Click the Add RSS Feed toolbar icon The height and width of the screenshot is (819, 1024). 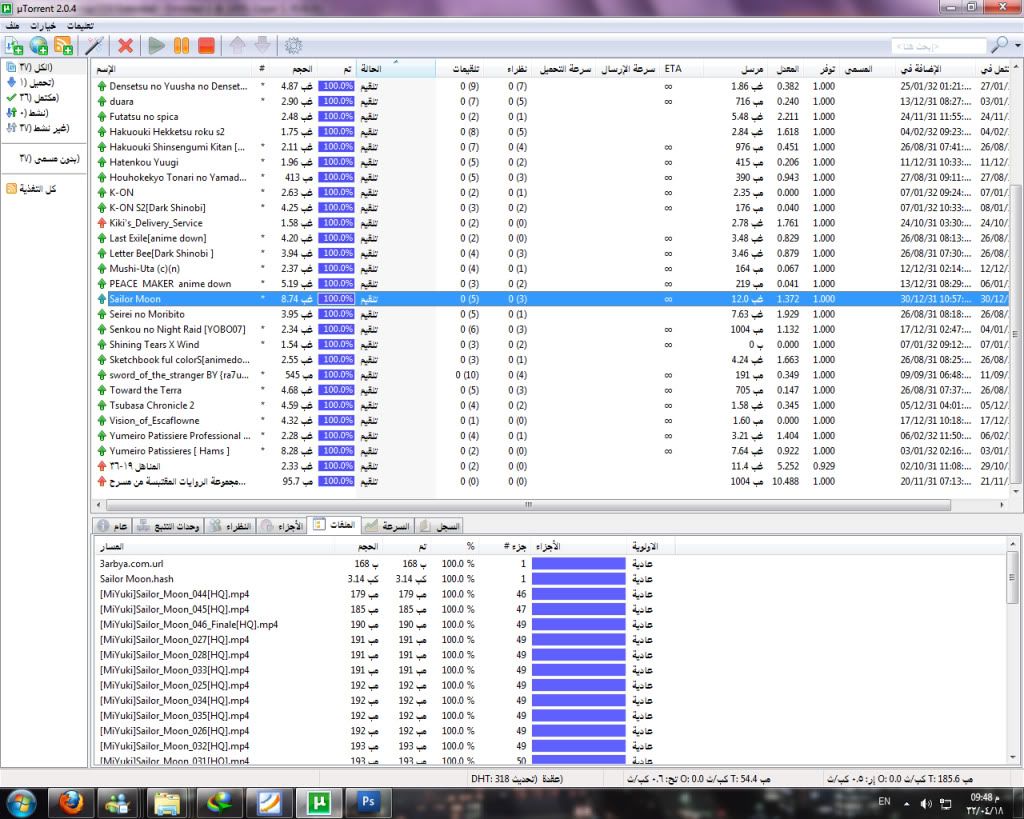(63, 45)
